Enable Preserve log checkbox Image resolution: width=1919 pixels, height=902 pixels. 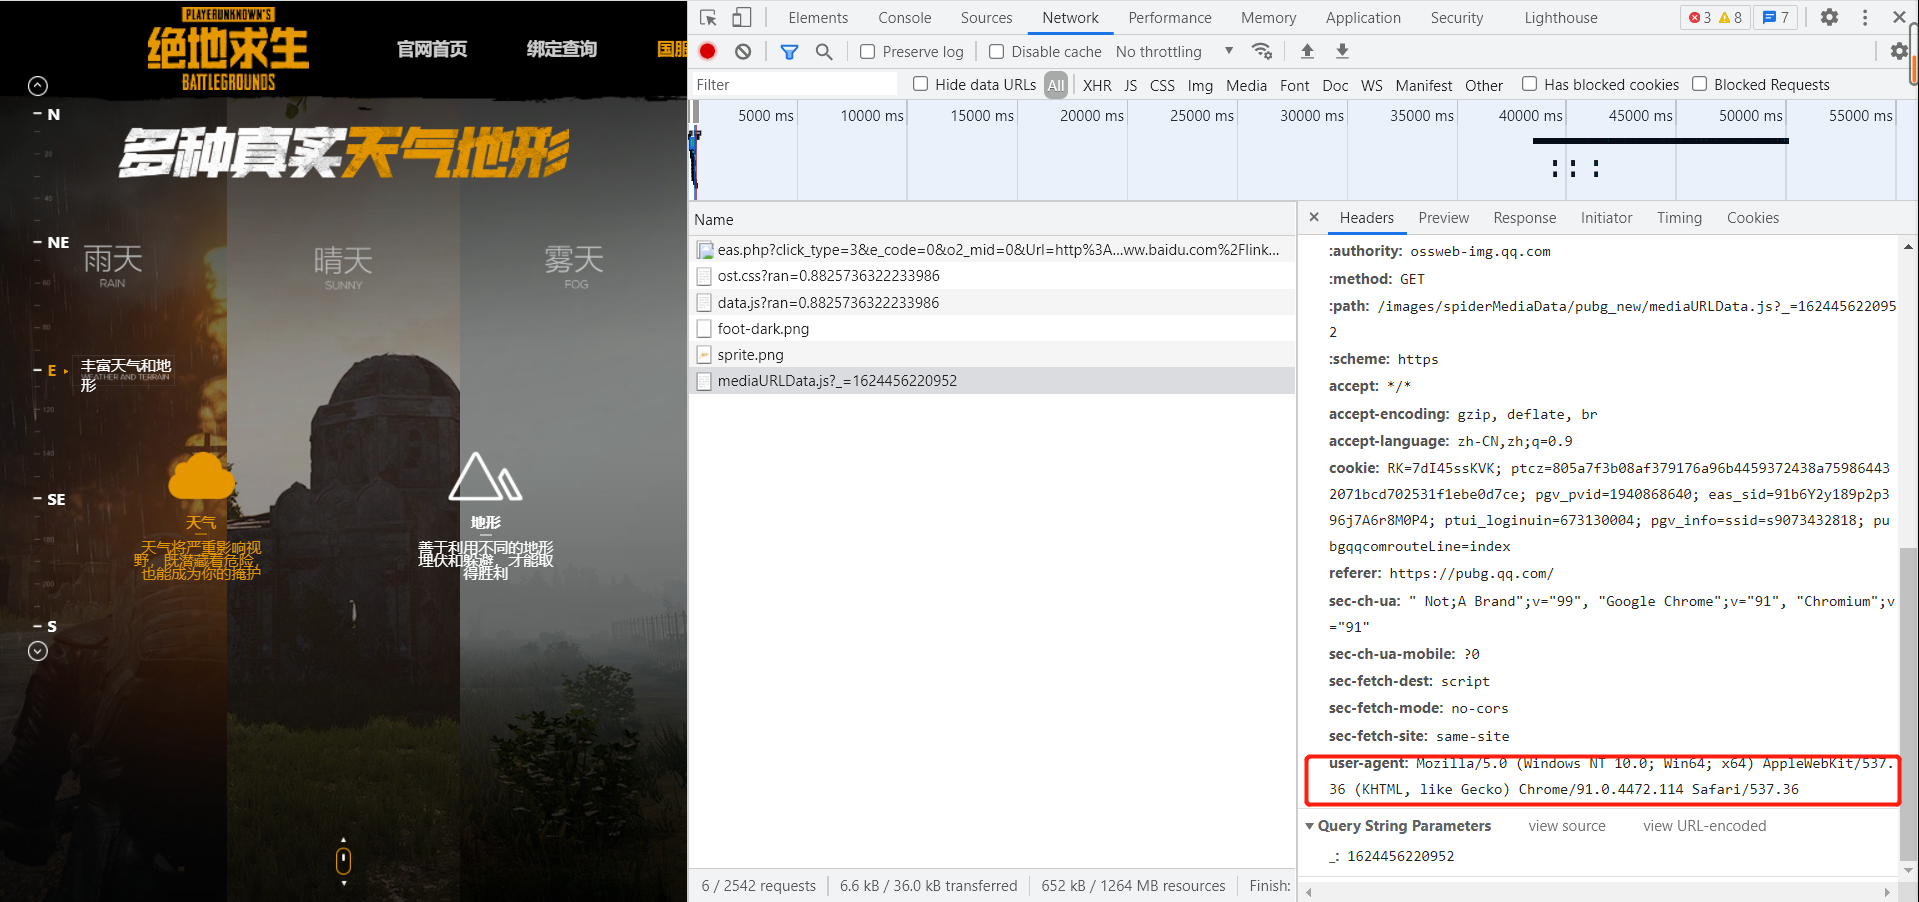(867, 51)
